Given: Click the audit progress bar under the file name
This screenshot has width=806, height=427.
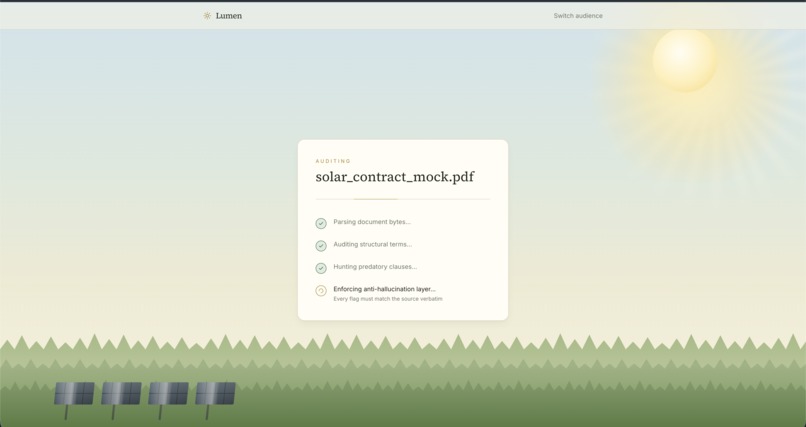Looking at the screenshot, I should [403, 199].
